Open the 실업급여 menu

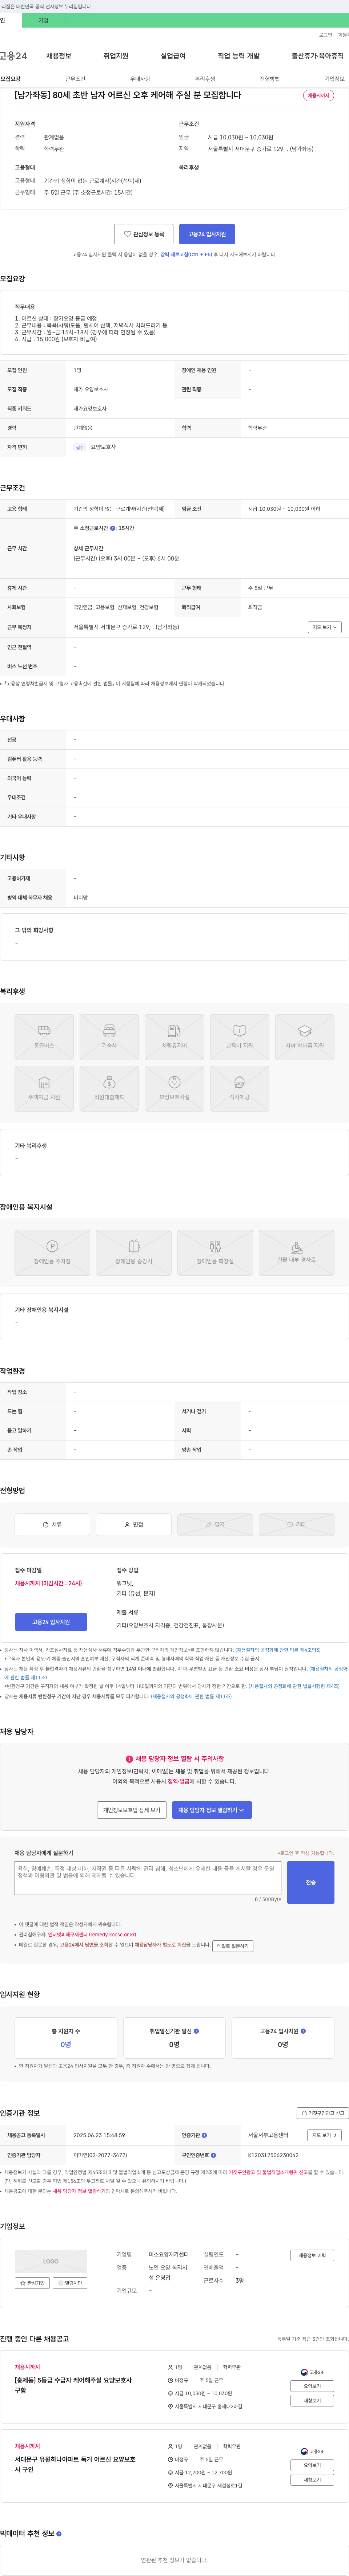coord(173,56)
